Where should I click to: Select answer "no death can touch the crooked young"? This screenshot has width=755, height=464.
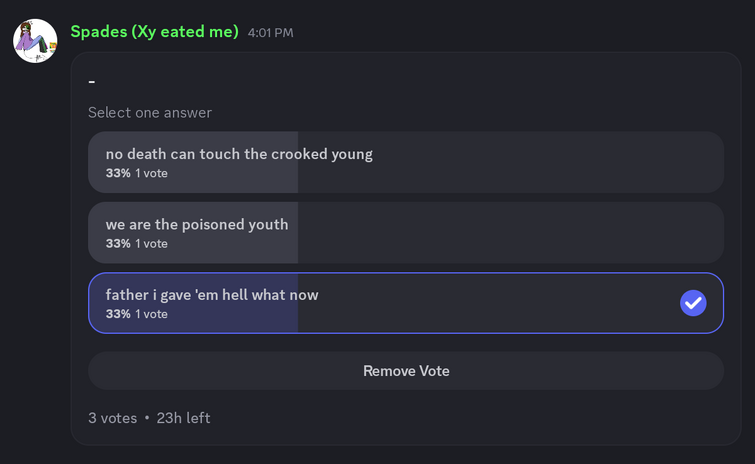point(406,162)
